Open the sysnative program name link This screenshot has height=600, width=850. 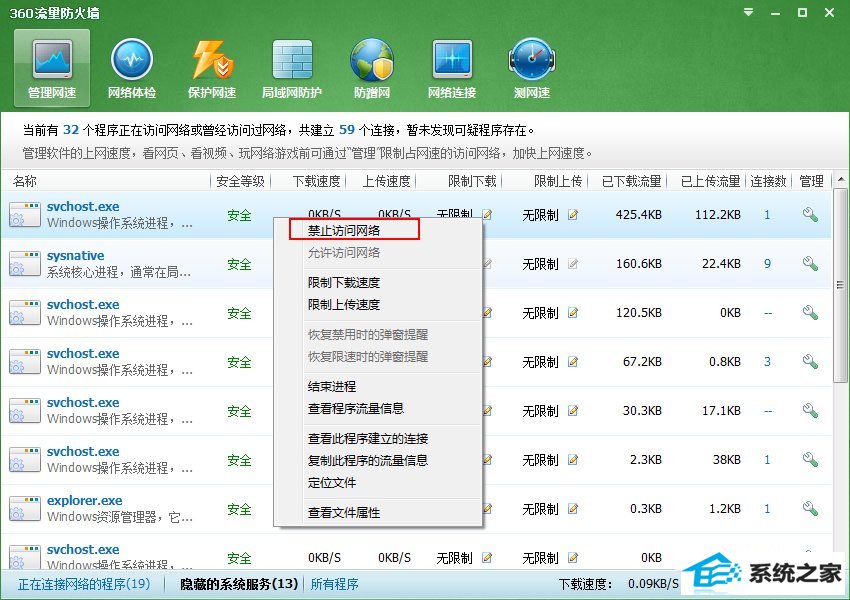point(75,255)
